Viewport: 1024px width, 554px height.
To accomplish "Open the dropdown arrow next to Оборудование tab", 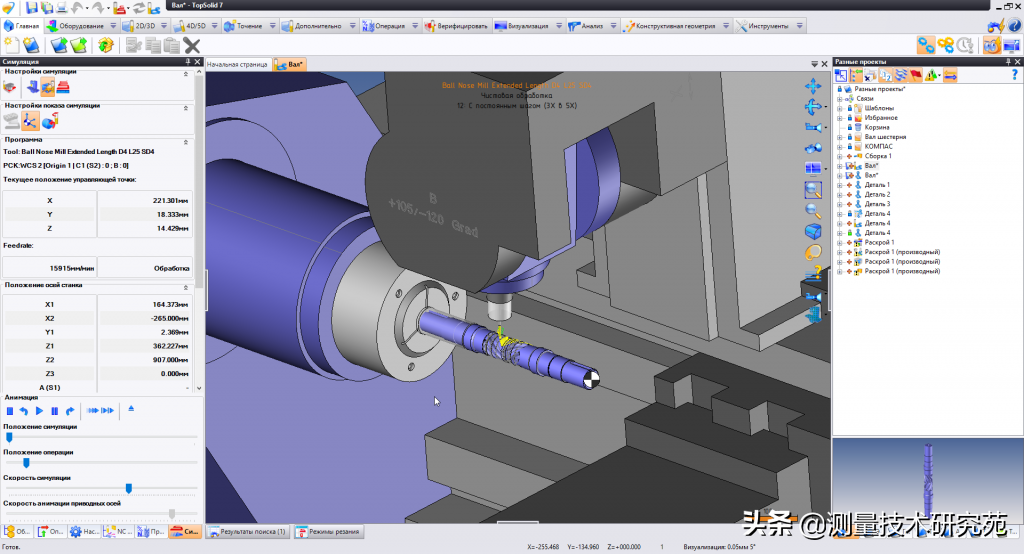I will click(113, 26).
